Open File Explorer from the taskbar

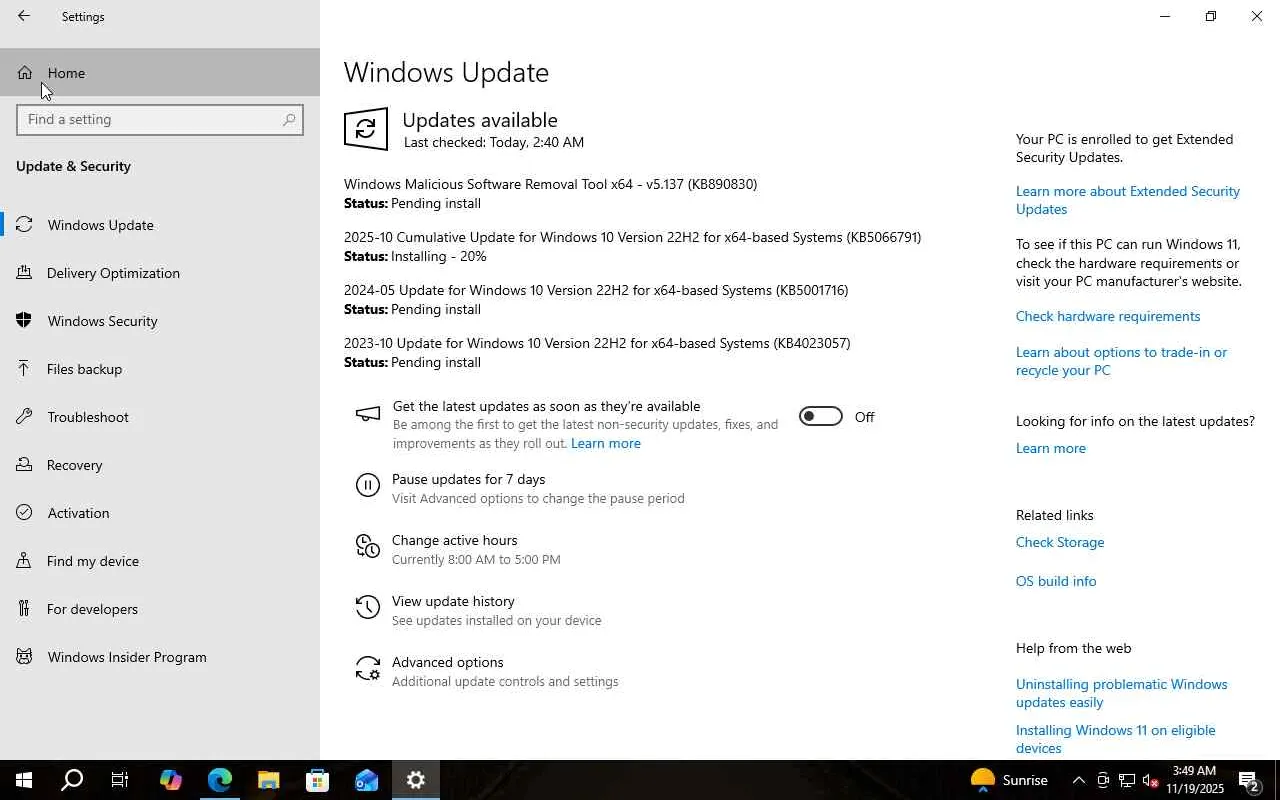click(x=268, y=780)
